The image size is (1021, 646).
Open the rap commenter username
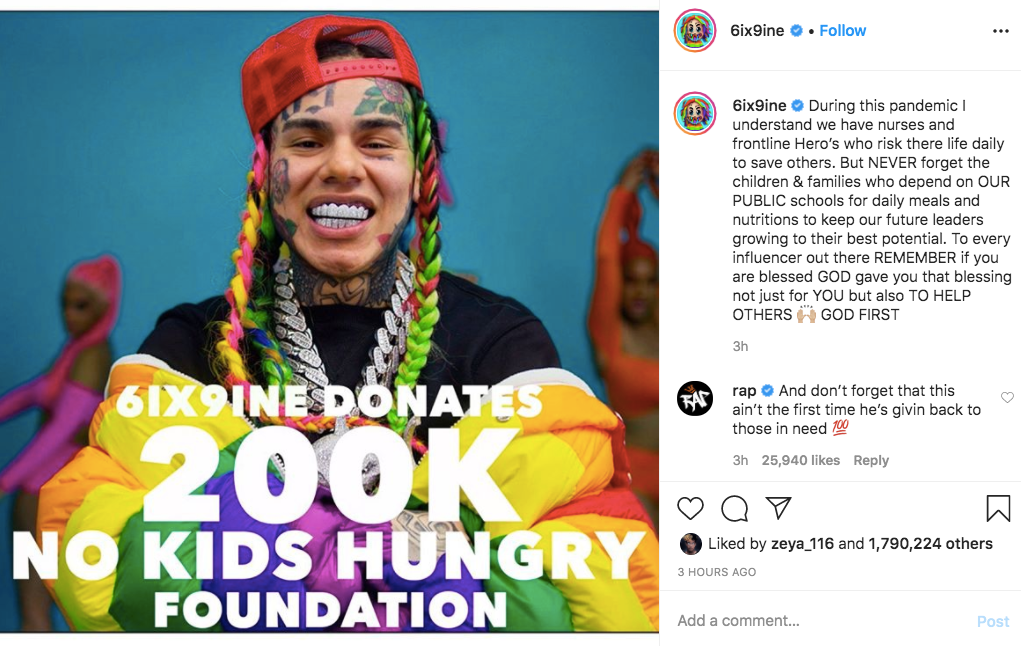point(744,391)
